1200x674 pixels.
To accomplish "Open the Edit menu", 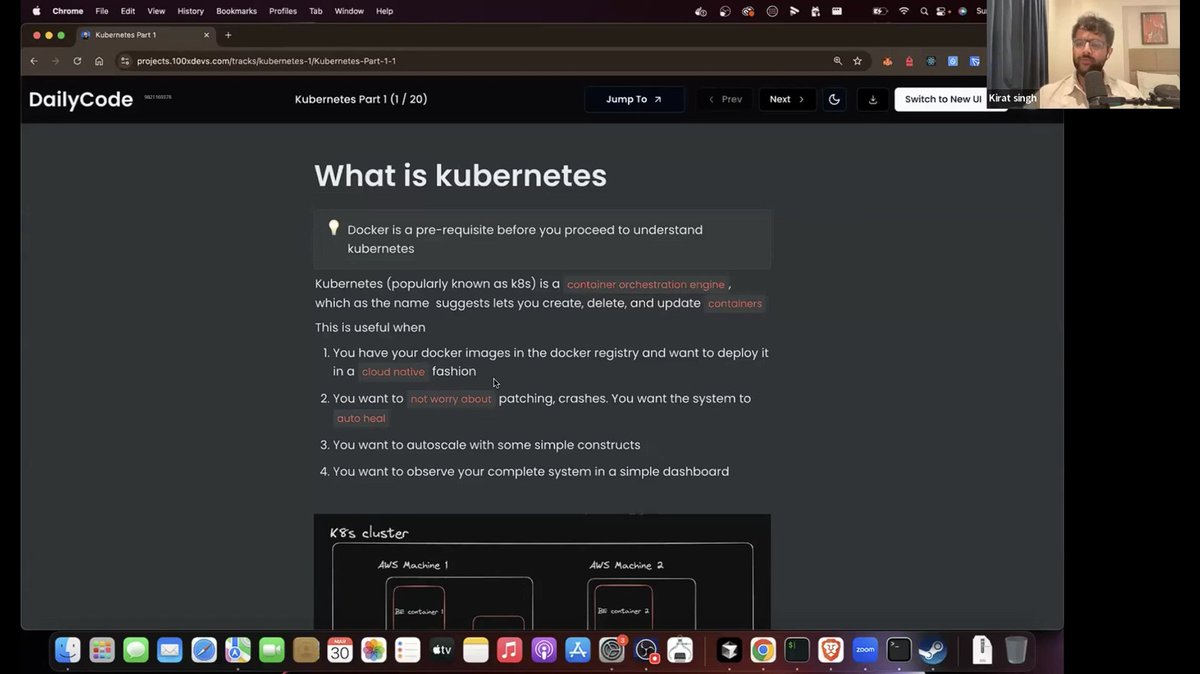I will (128, 11).
